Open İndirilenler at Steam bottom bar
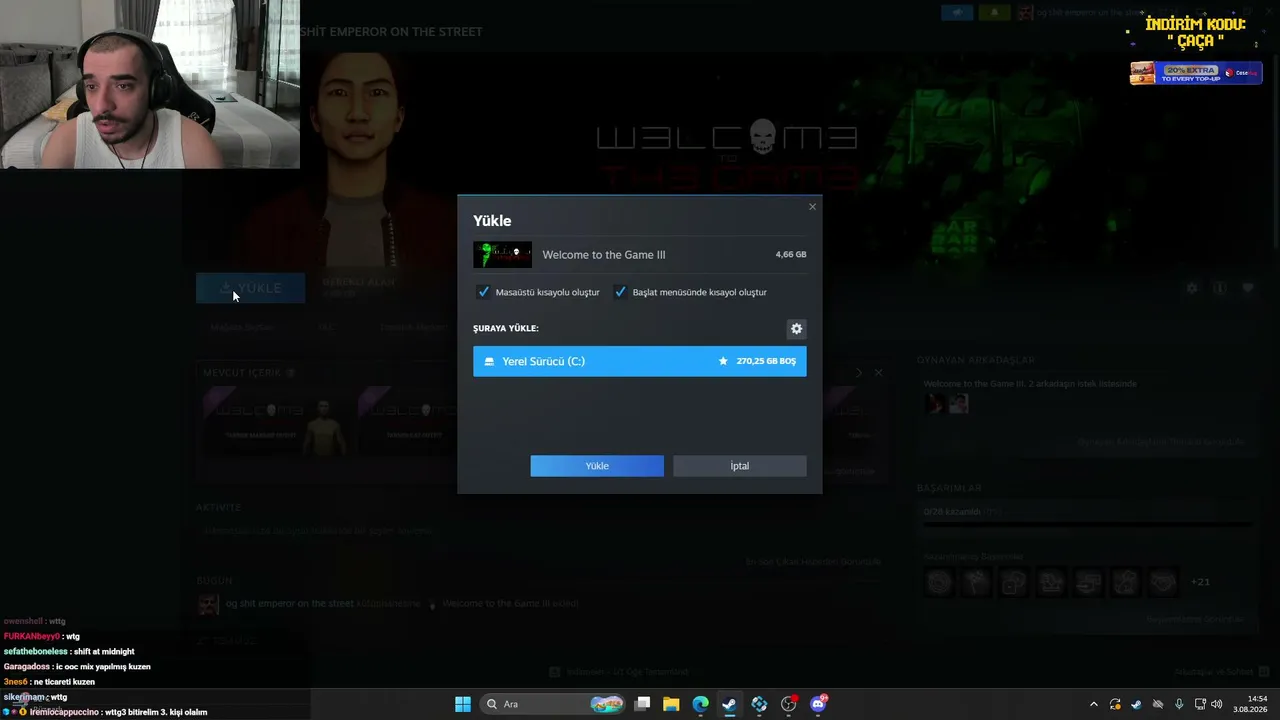This screenshot has width=1280, height=720. (x=620, y=672)
